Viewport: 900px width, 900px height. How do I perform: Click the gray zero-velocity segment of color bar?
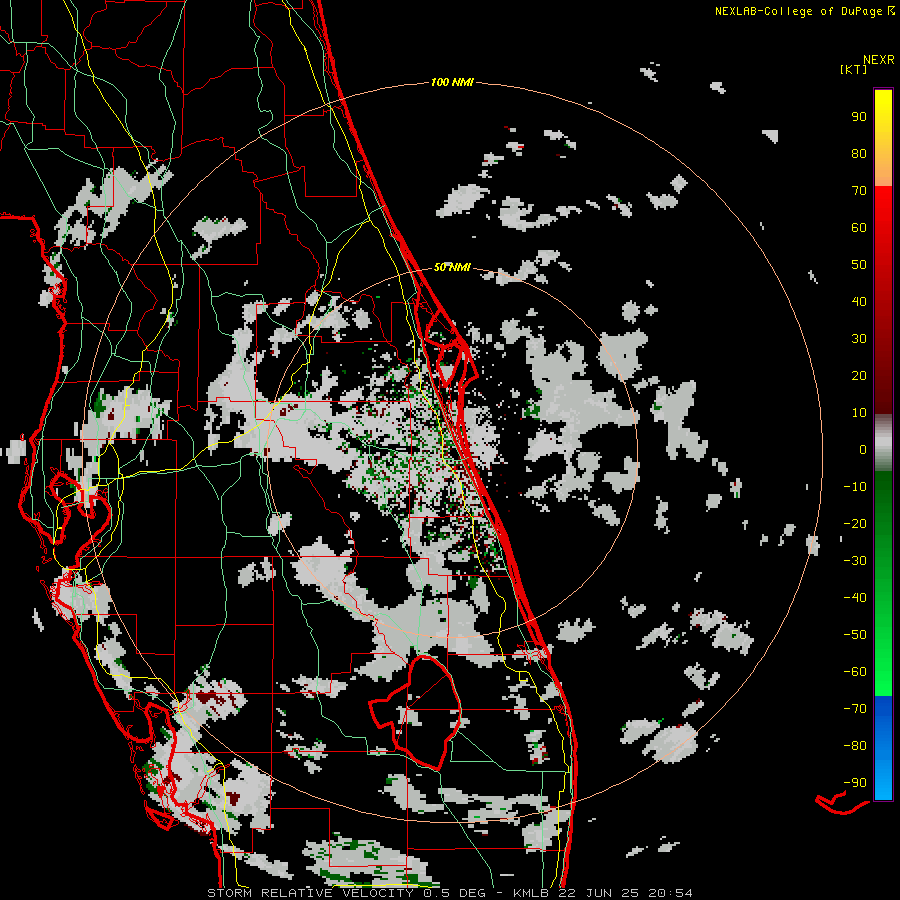pyautogui.click(x=883, y=443)
